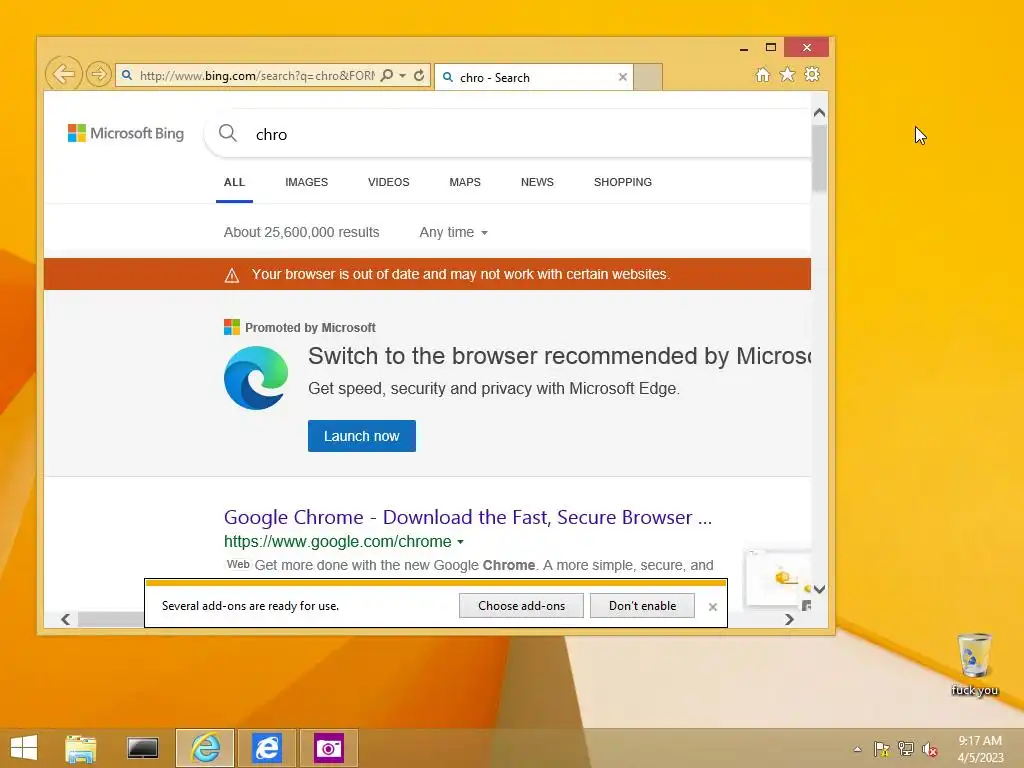This screenshot has height=768, width=1024.
Task: Expand the 'Any time' date filter
Action: [x=453, y=232]
